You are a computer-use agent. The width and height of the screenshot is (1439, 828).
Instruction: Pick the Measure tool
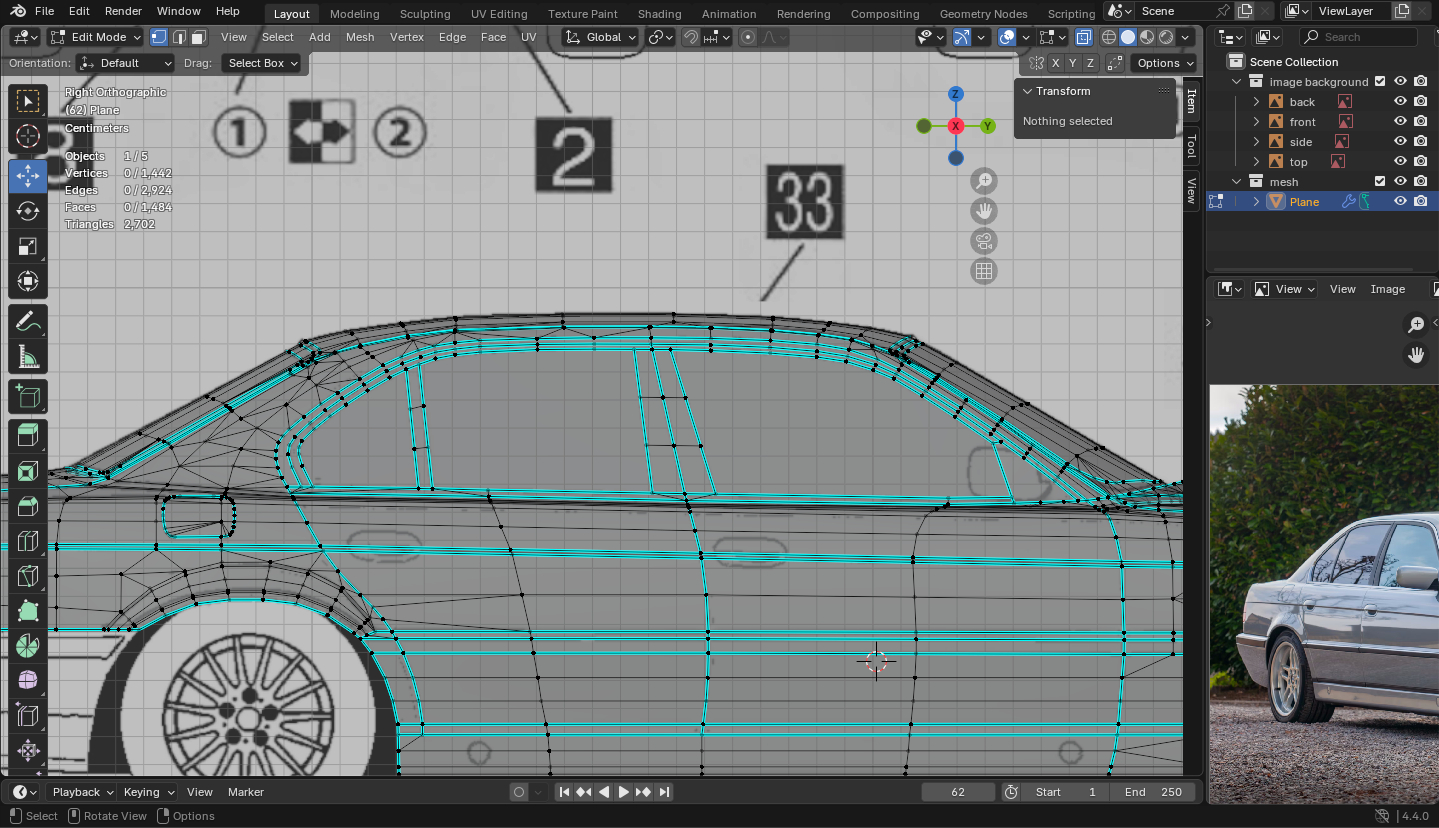tap(28, 358)
